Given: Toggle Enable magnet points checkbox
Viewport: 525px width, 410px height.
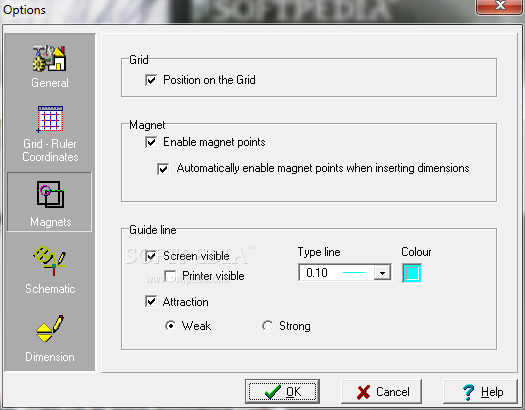Looking at the screenshot, I should pos(151,142).
